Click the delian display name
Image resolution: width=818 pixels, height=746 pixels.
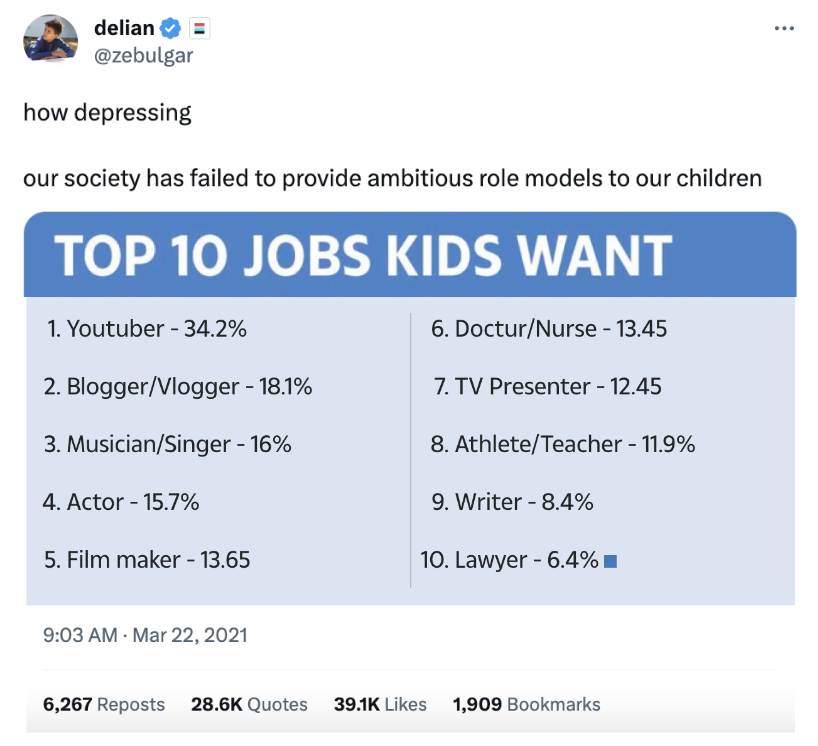(x=124, y=29)
